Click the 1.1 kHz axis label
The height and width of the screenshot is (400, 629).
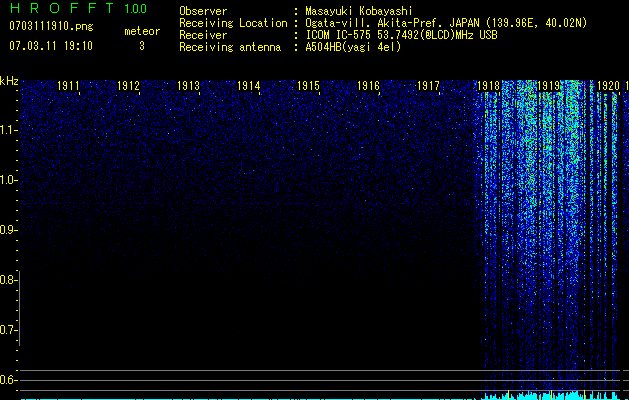(8, 130)
